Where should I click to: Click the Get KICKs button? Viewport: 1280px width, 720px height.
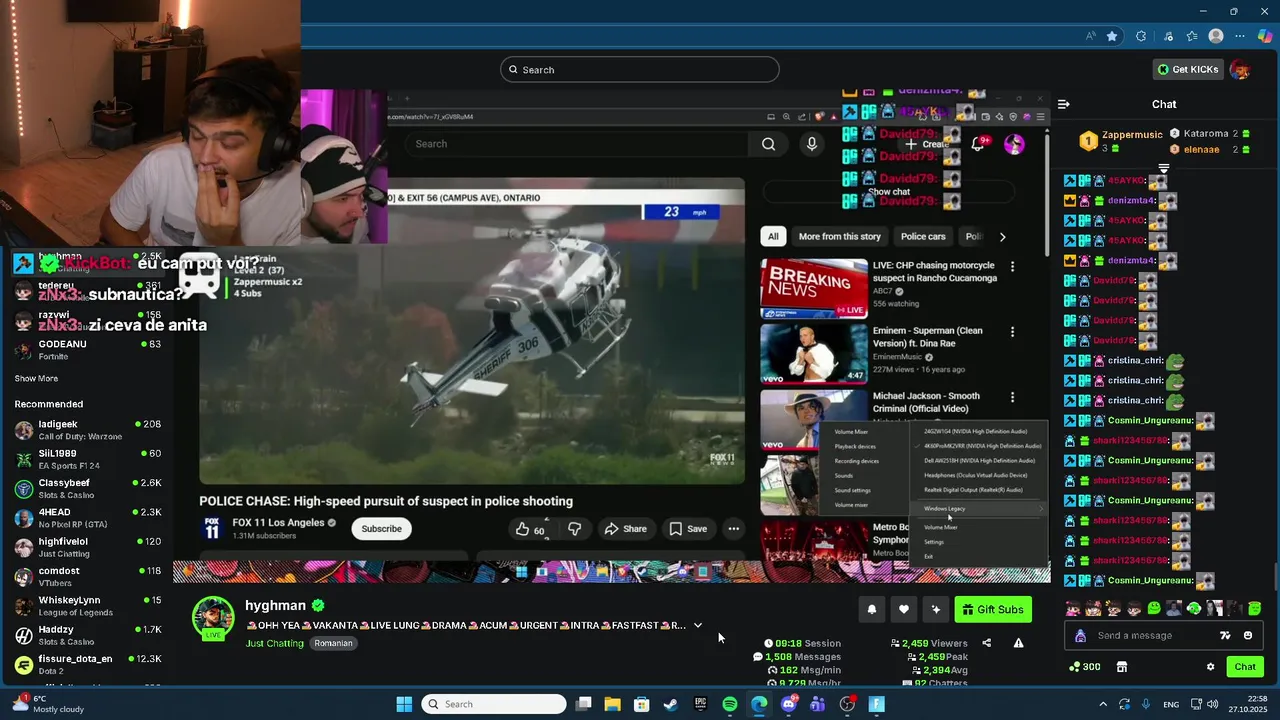pyautogui.click(x=1189, y=70)
